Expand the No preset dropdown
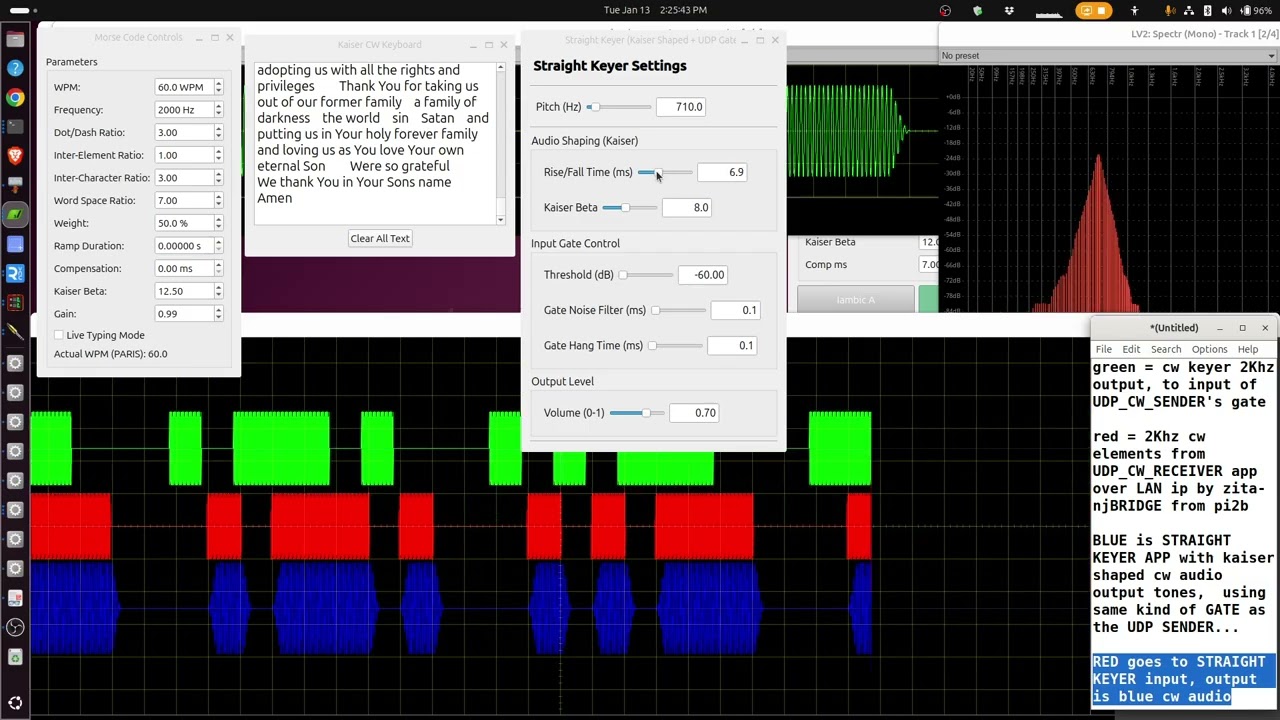The height and width of the screenshot is (720, 1280). pyautogui.click(x=1108, y=56)
